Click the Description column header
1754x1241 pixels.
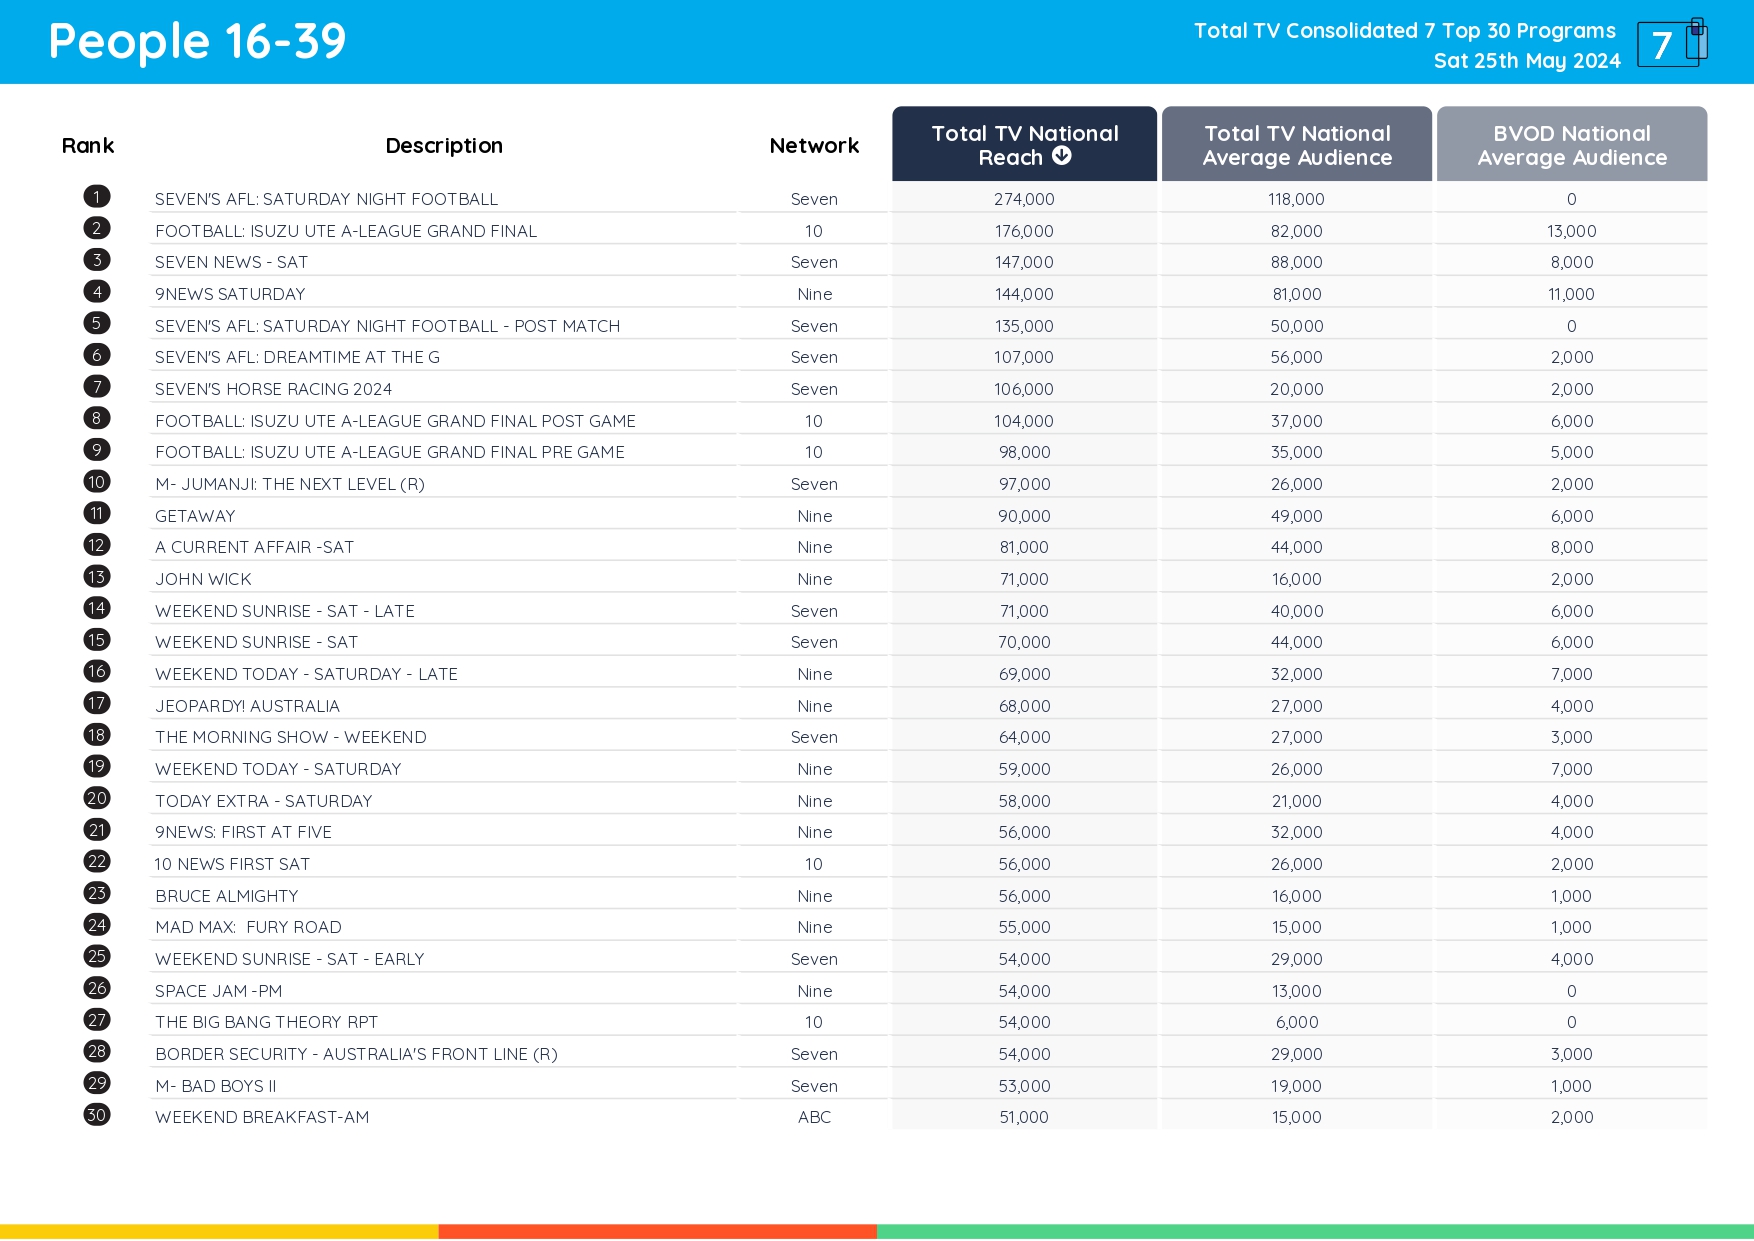(x=444, y=146)
